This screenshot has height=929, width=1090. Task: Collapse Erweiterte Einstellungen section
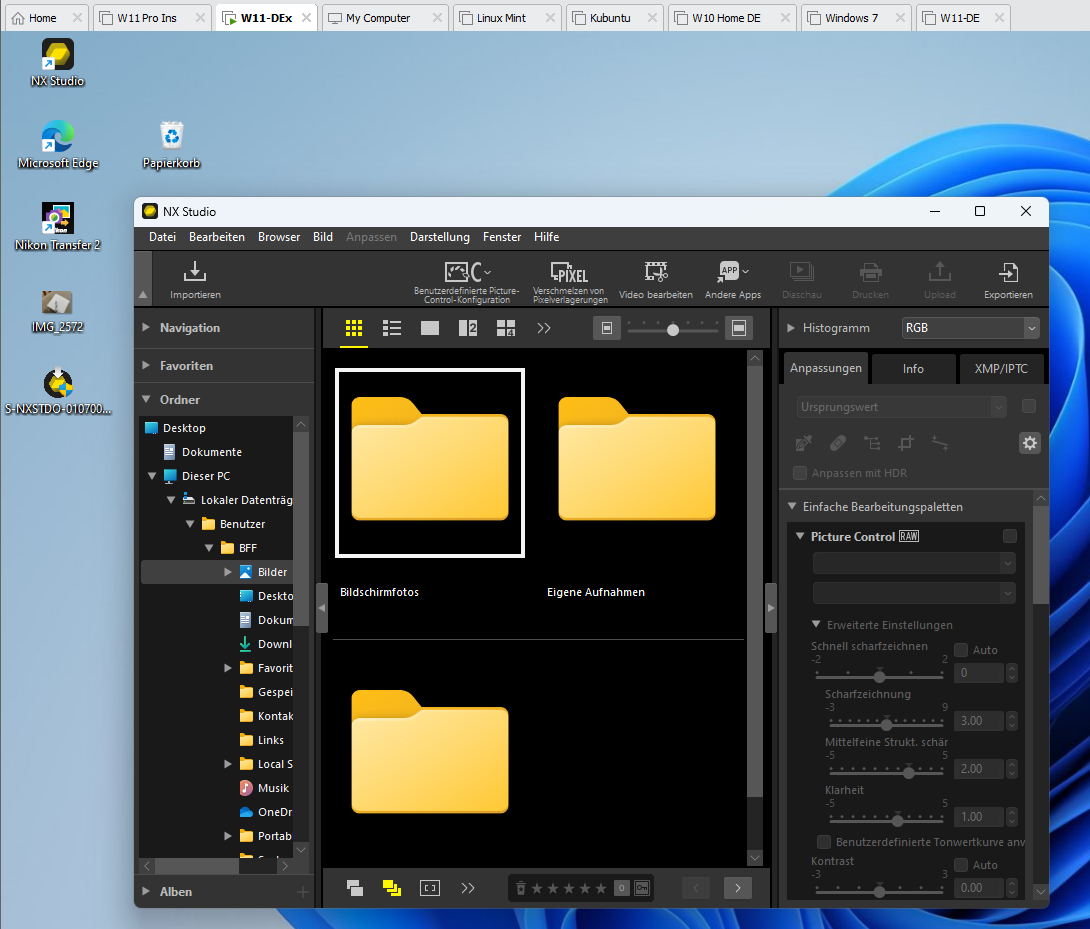click(x=816, y=624)
